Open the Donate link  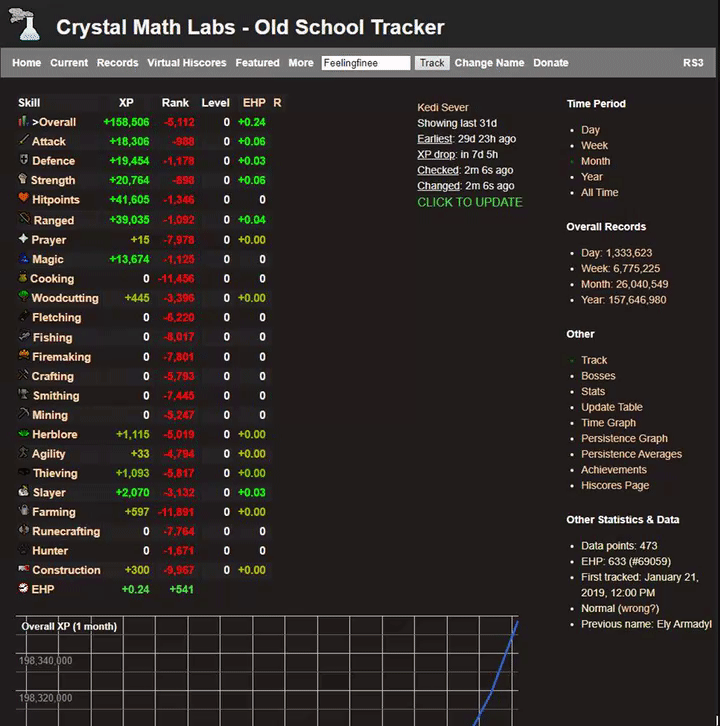[x=551, y=63]
